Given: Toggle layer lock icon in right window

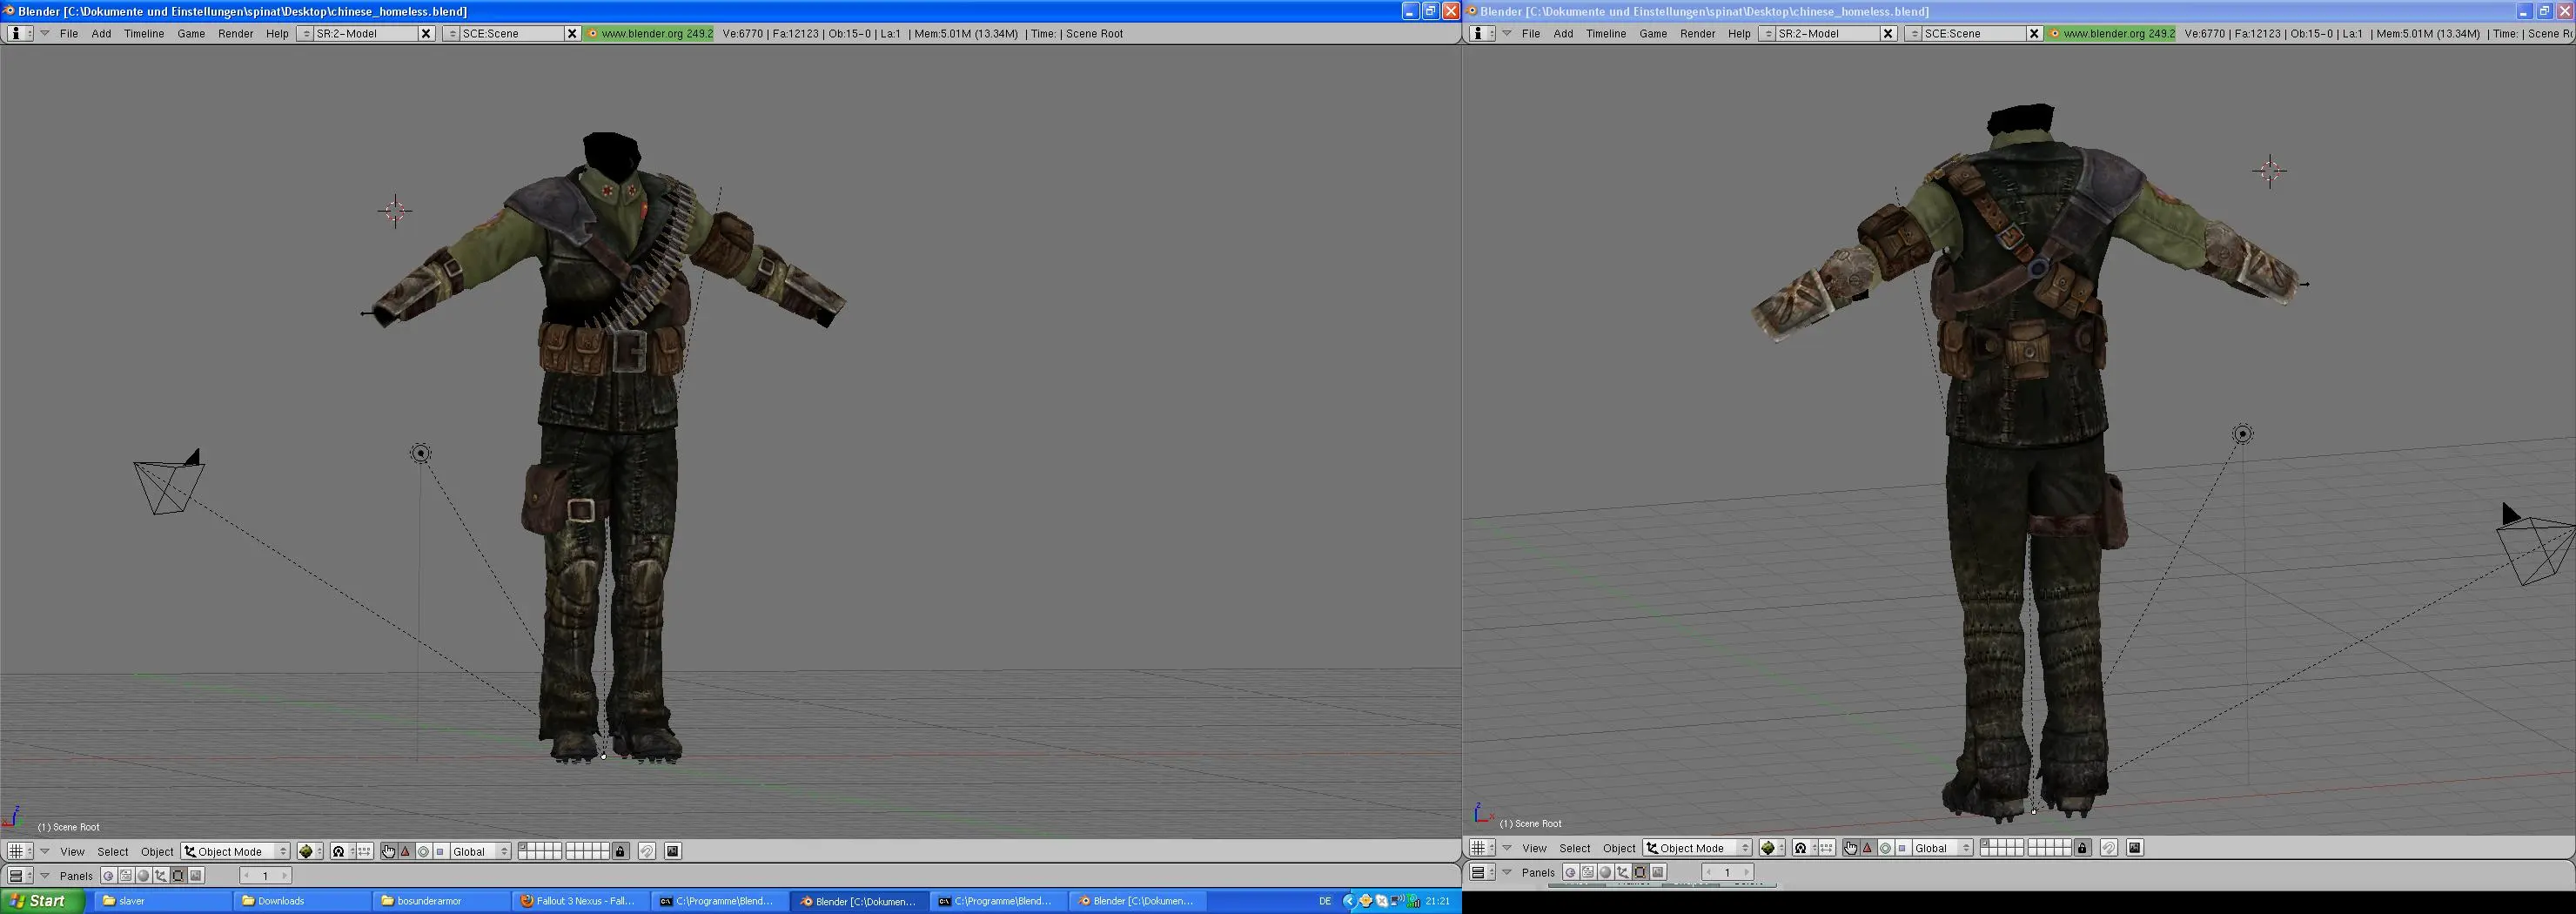Looking at the screenshot, I should click(x=2083, y=848).
